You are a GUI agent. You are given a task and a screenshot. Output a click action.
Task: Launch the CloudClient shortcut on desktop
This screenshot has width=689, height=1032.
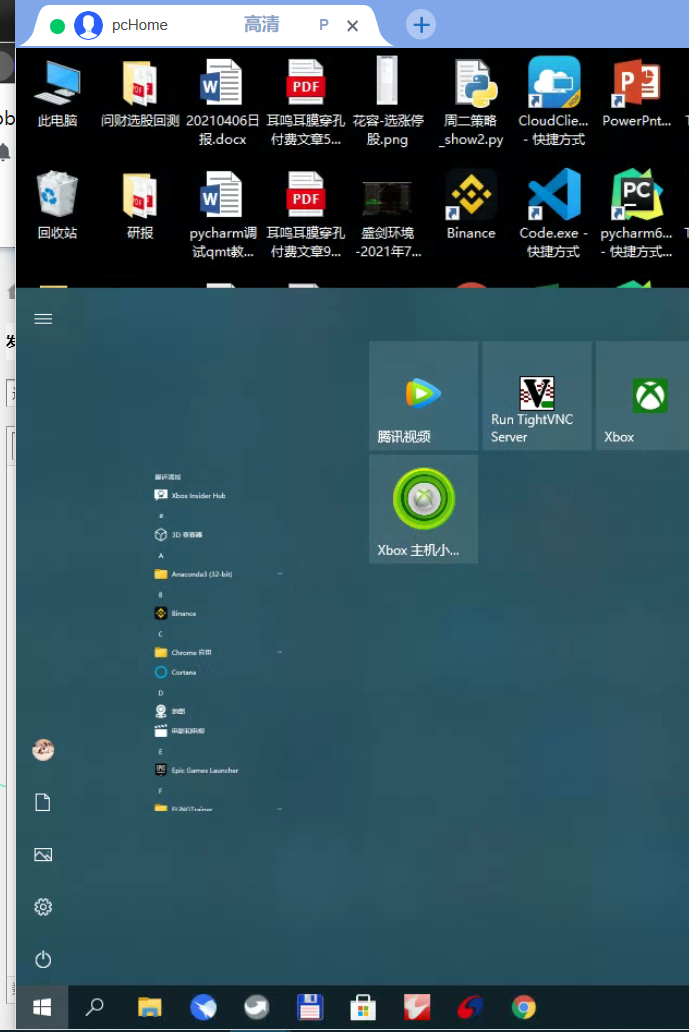[553, 101]
